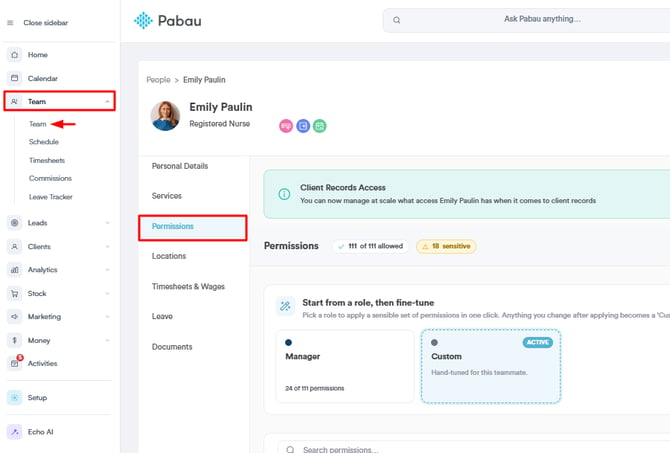Click the Emily Paulin breadcrumb text
Viewport: 670px width, 453px height.
coord(204,80)
